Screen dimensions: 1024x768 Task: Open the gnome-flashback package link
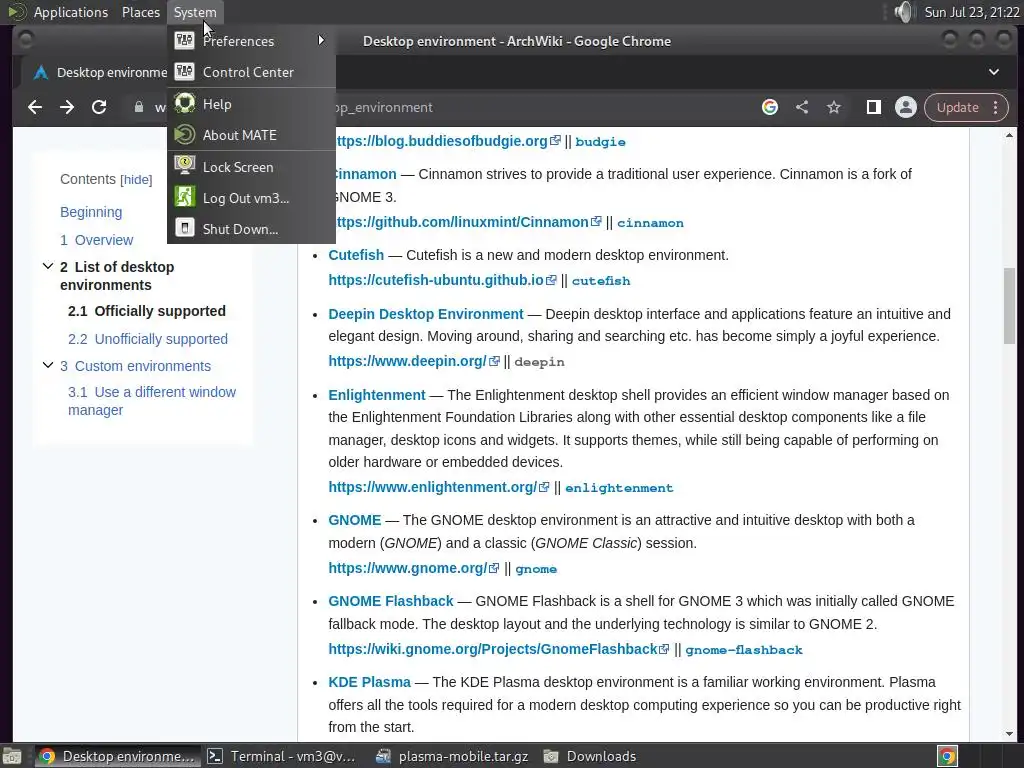[x=744, y=650]
